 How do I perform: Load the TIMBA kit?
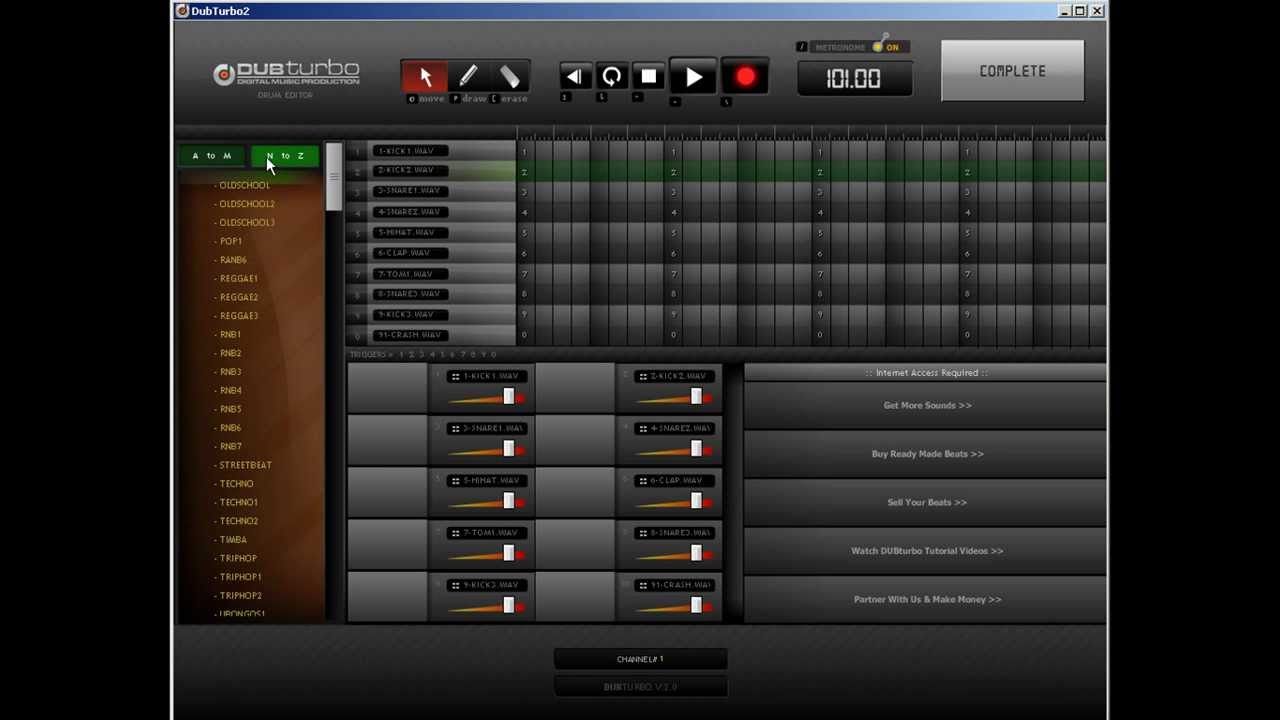pos(231,540)
